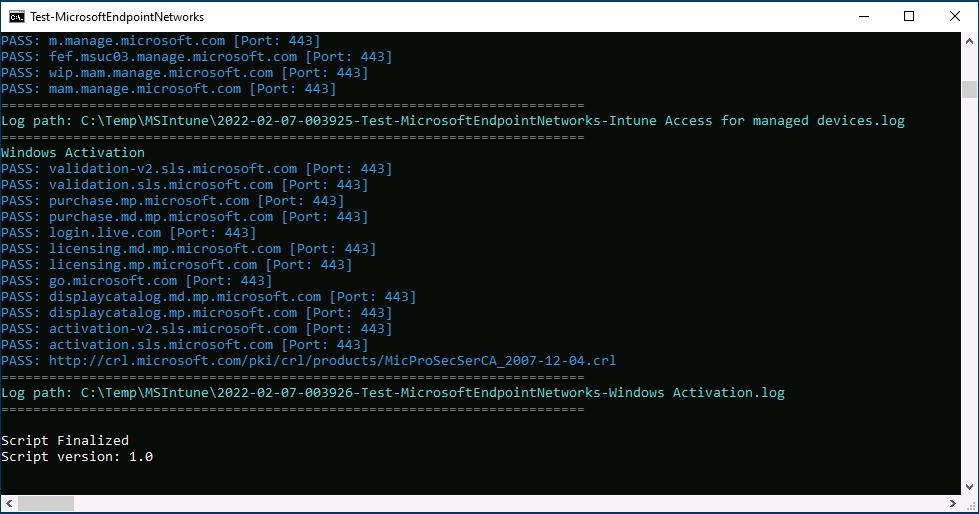Click the vertical scrollbar thumb
Screen dimensions: 979x514
969,89
